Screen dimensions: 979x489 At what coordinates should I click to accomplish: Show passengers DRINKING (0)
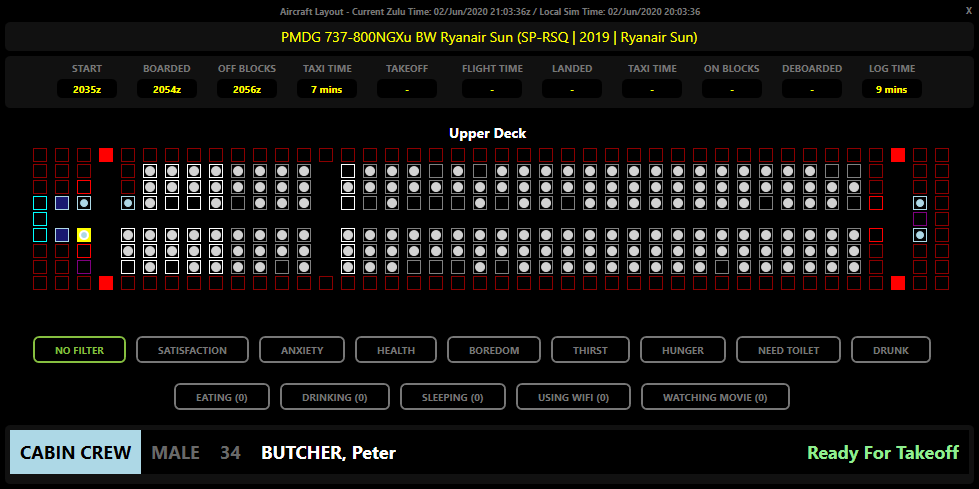(335, 397)
